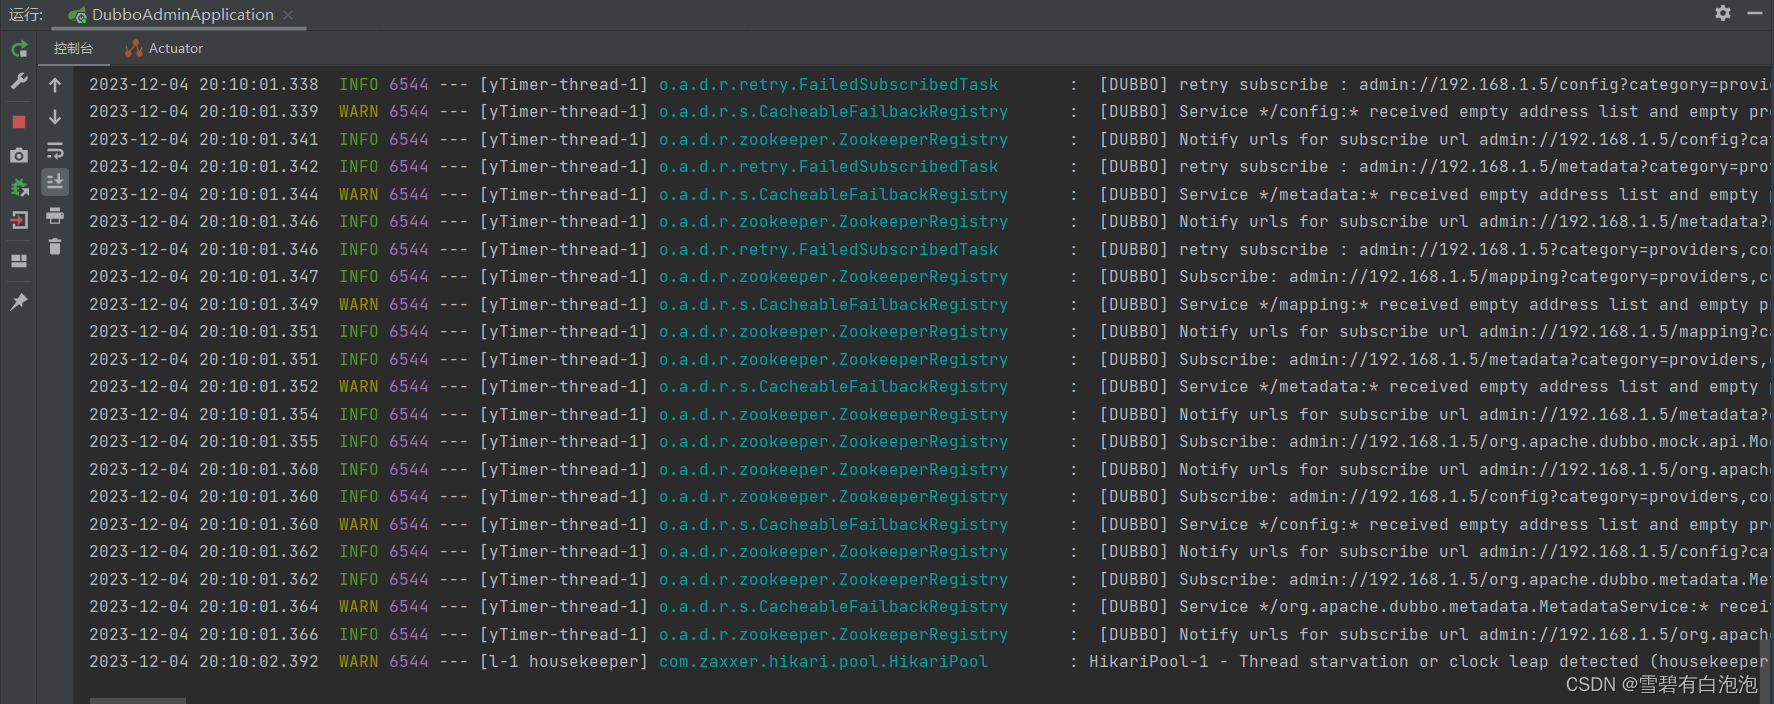Image resolution: width=1774 pixels, height=704 pixels.
Task: Click the WARN level at 20:10:01.364
Action: (x=358, y=607)
